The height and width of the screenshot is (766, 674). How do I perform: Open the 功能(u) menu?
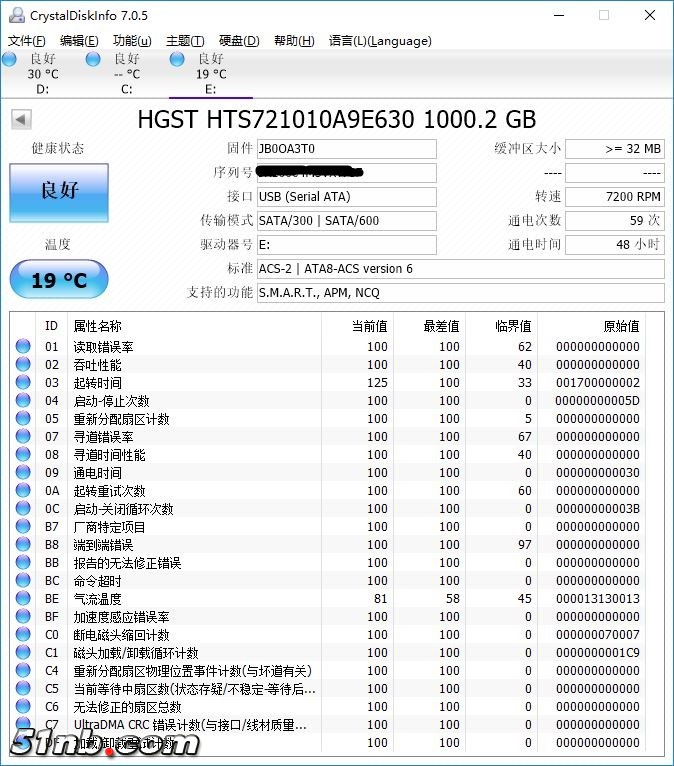(132, 41)
